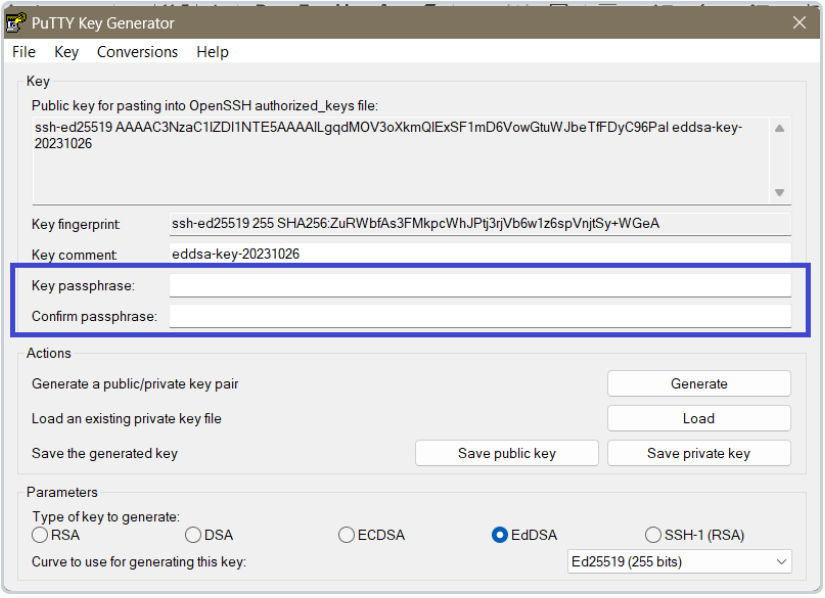Click the PuTTY Key Generator title bar icon
The height and width of the screenshot is (598, 825).
pos(15,23)
